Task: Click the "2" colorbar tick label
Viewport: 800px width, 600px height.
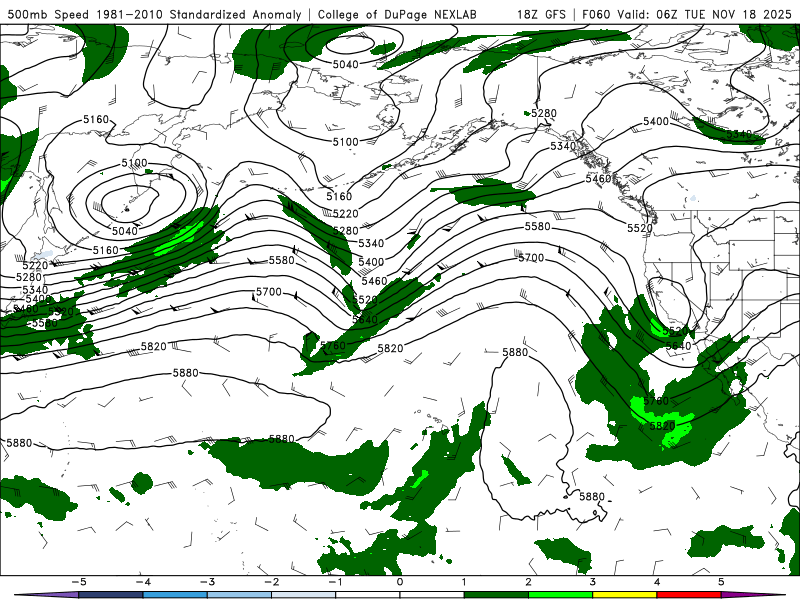Action: [528, 582]
